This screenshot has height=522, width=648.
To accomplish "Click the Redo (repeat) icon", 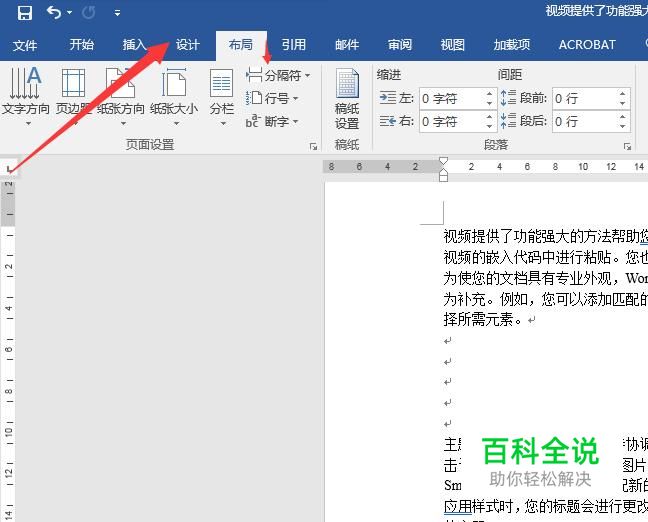I will 88,13.
